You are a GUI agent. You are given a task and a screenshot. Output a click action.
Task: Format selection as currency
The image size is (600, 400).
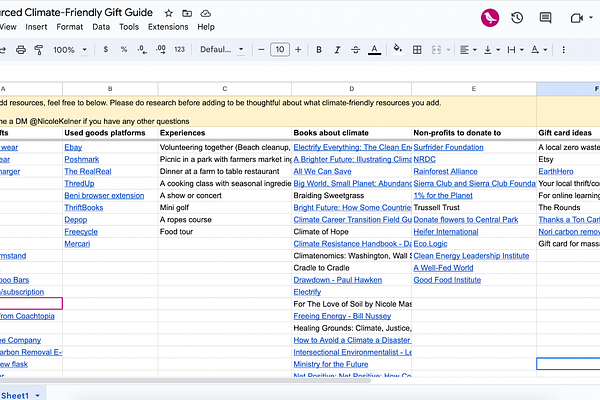coord(106,49)
